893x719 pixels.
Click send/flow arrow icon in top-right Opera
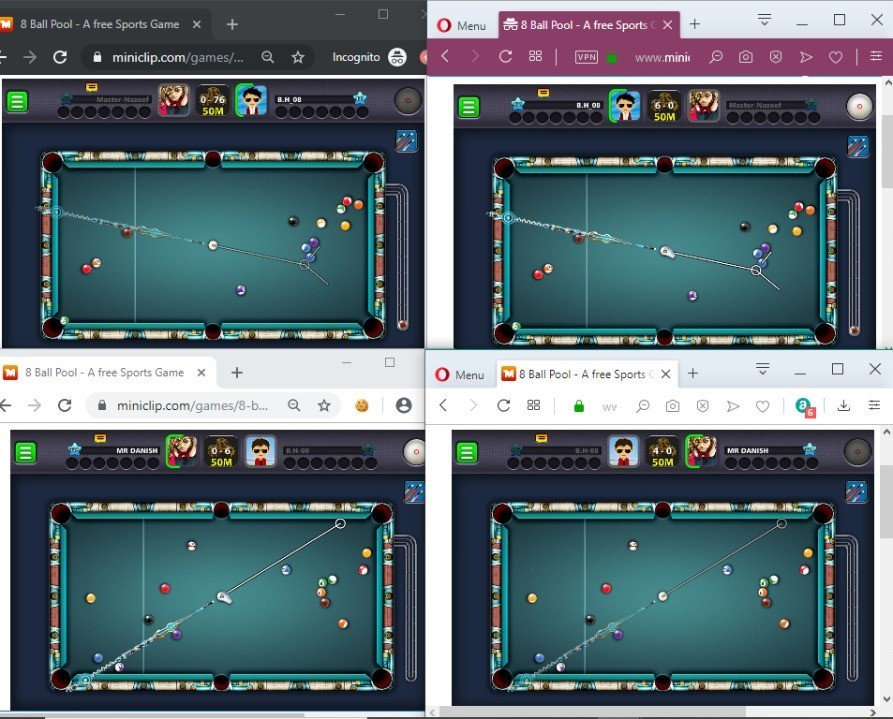tap(805, 57)
